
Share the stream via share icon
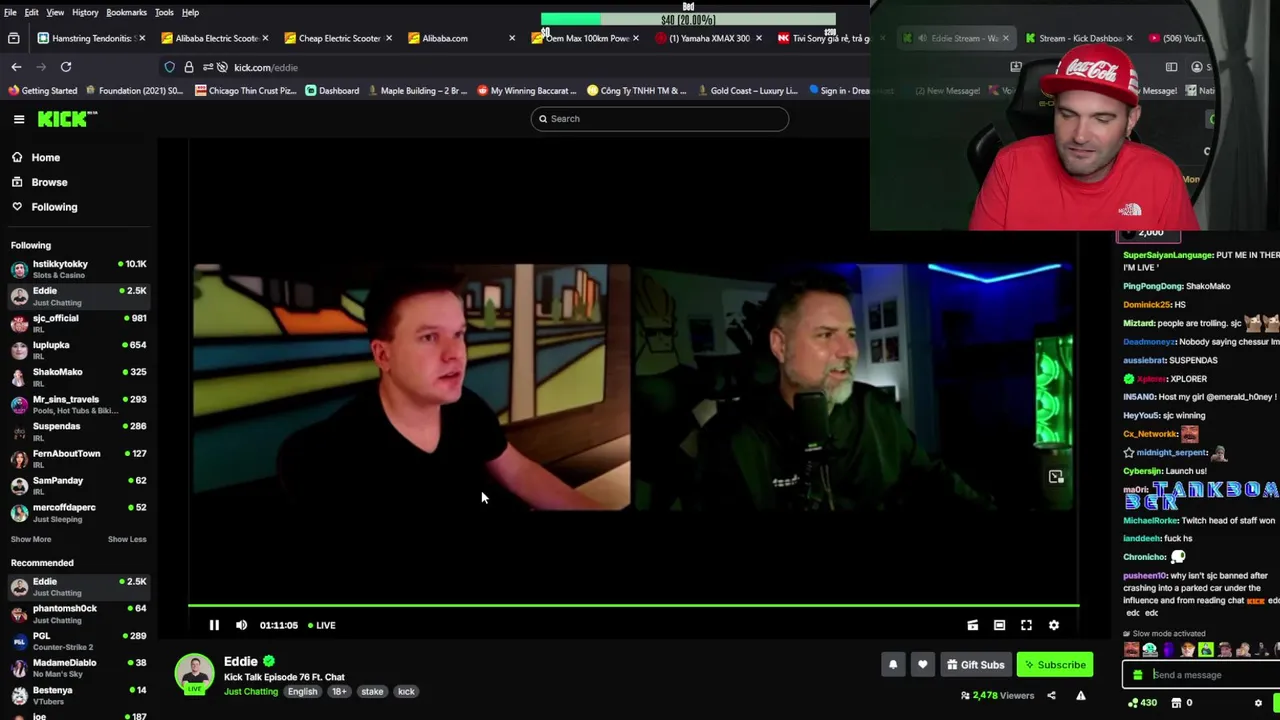coord(1051,695)
